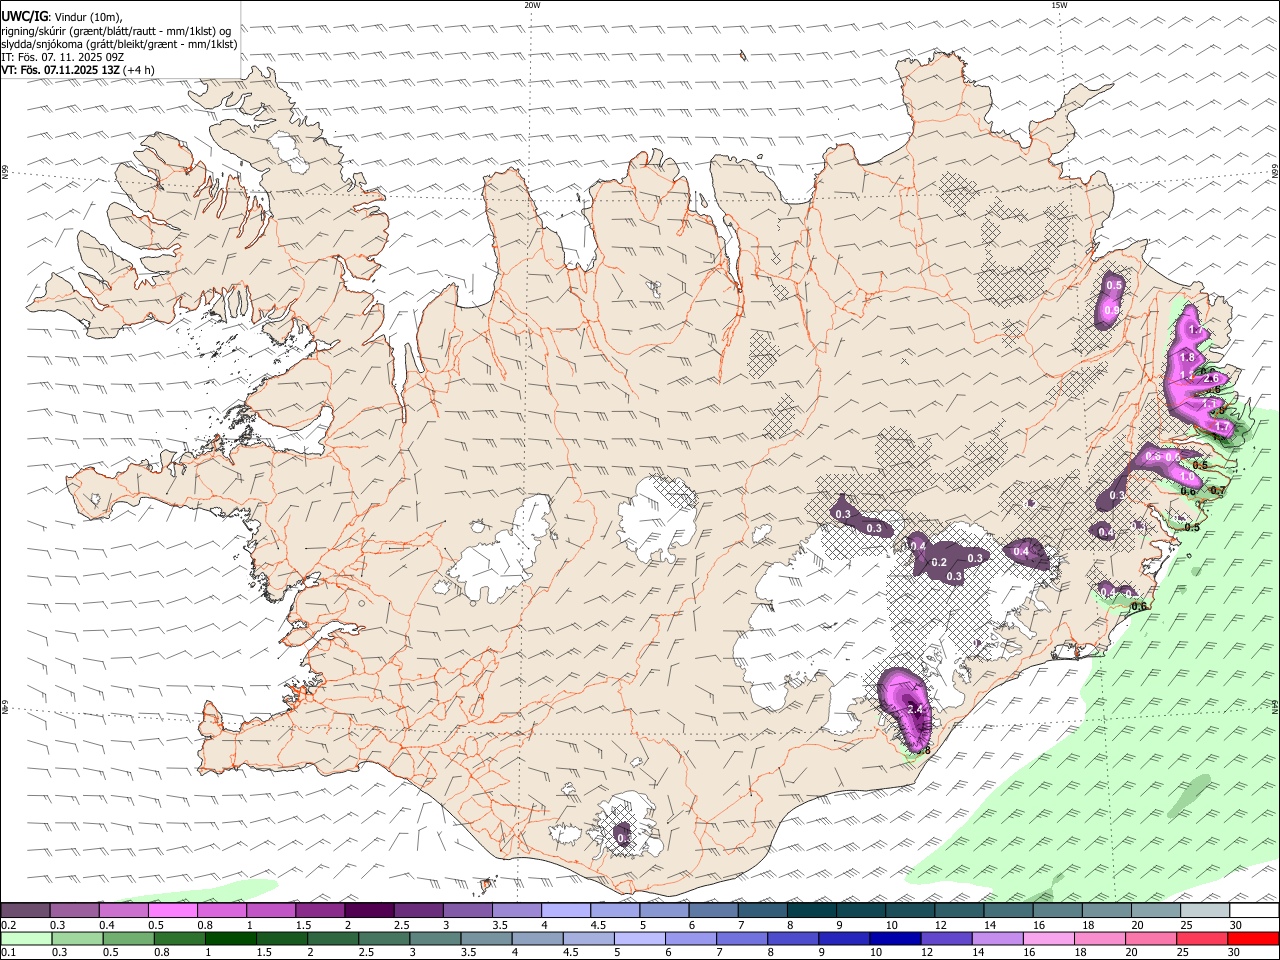Click the upper legend swatch labeled 3
The height and width of the screenshot is (960, 1280).
pos(467,910)
